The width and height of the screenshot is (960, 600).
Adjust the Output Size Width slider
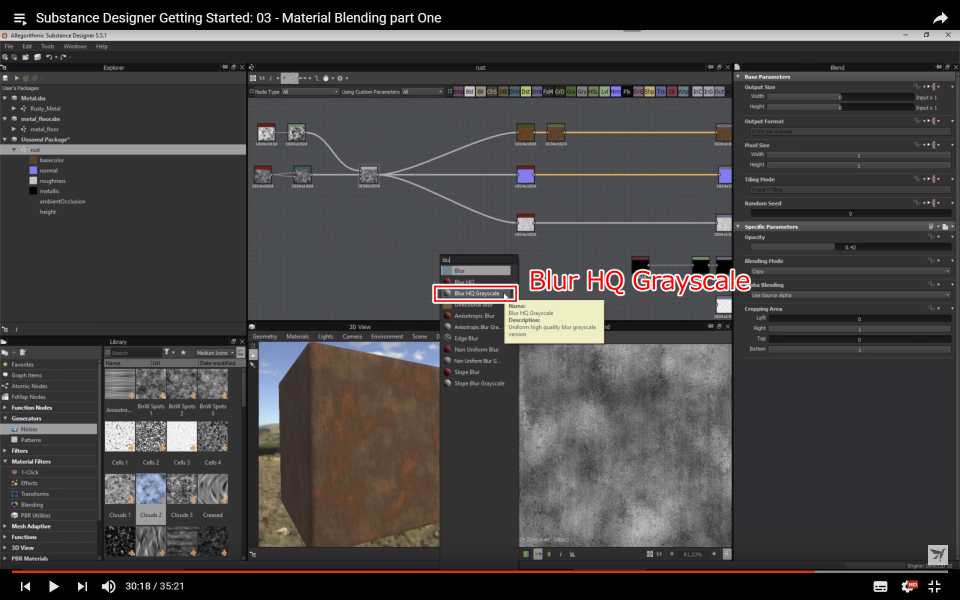click(x=840, y=97)
